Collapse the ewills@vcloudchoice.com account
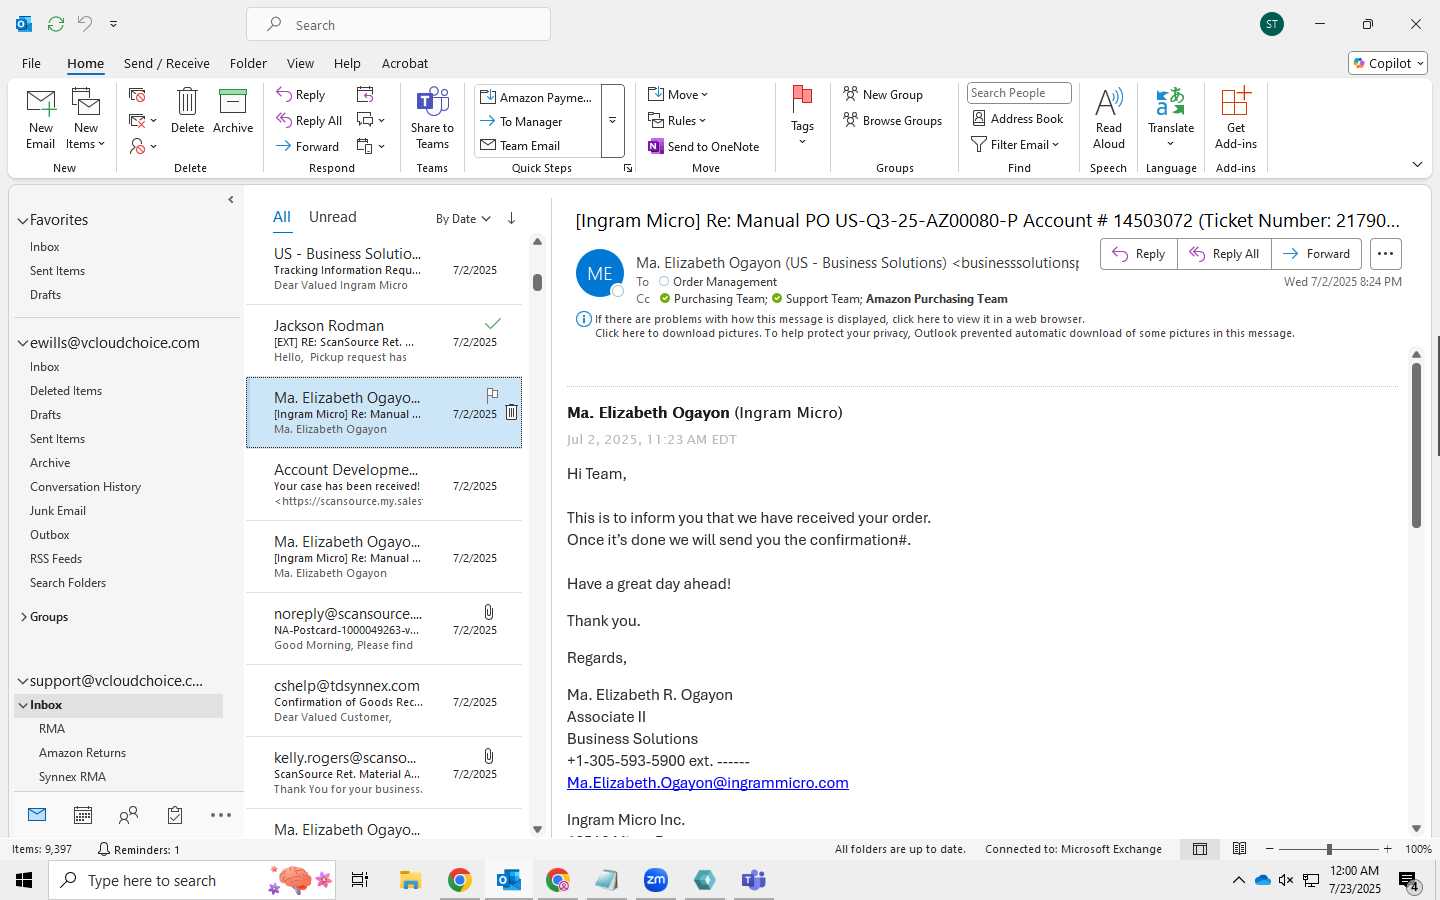The height and width of the screenshot is (900, 1440). point(23,343)
